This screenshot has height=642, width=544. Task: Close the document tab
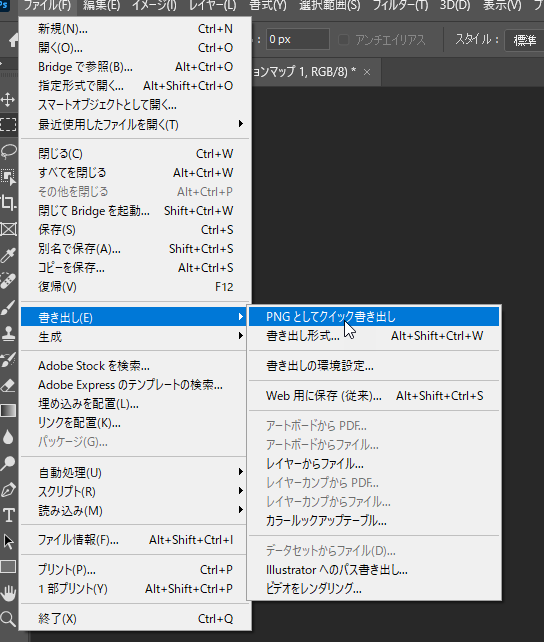367,72
